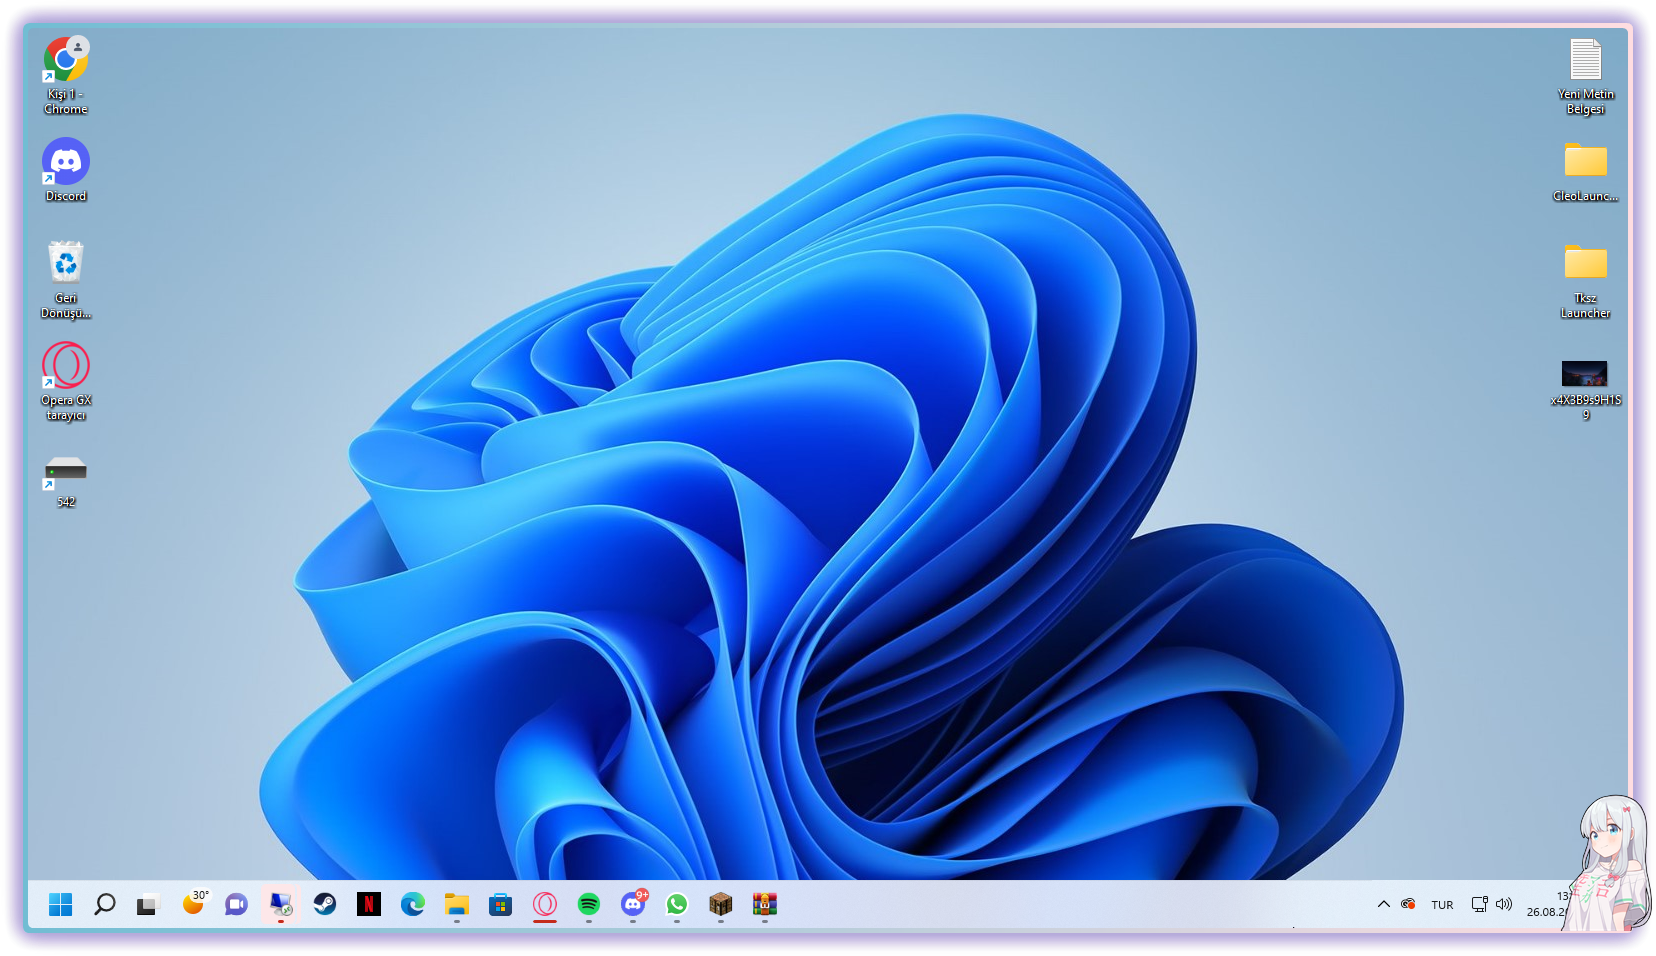Switch to Minecraft crafting table icon in taskbar

point(721,905)
